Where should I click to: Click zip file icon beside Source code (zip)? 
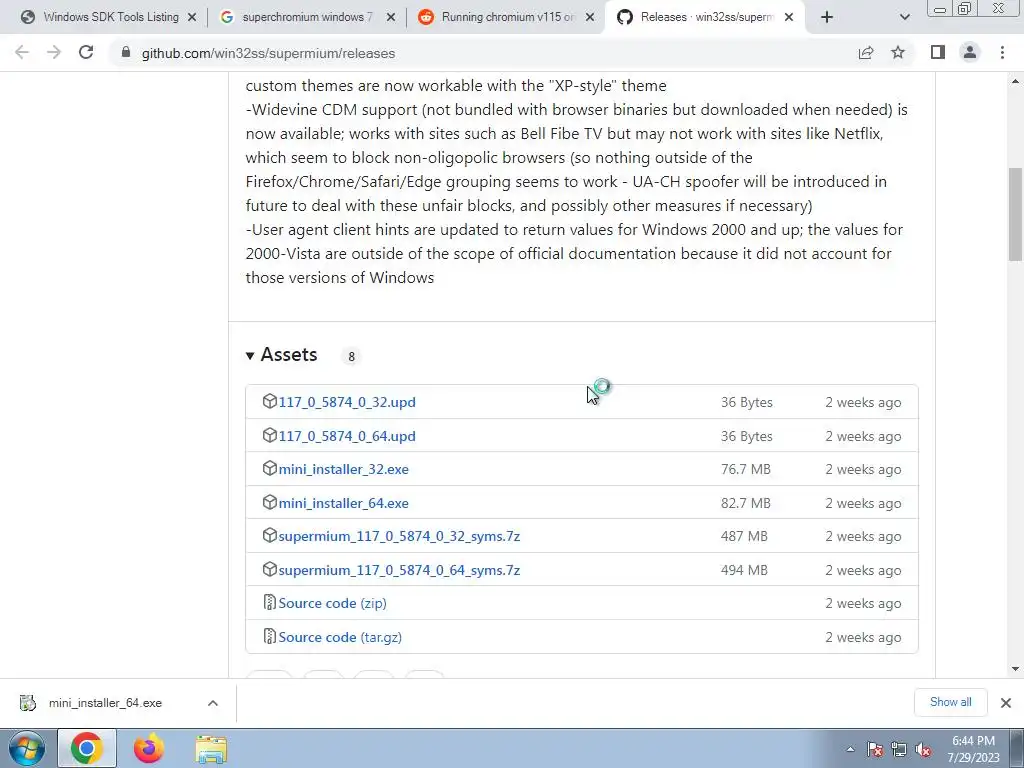(269, 602)
